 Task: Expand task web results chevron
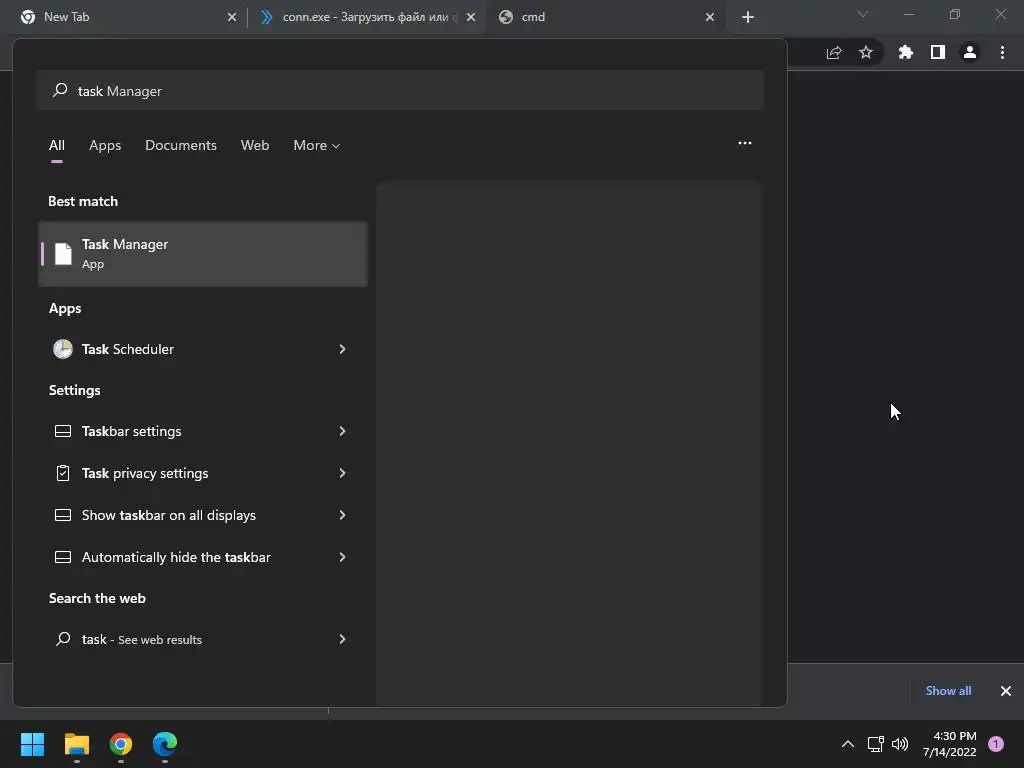coord(342,639)
